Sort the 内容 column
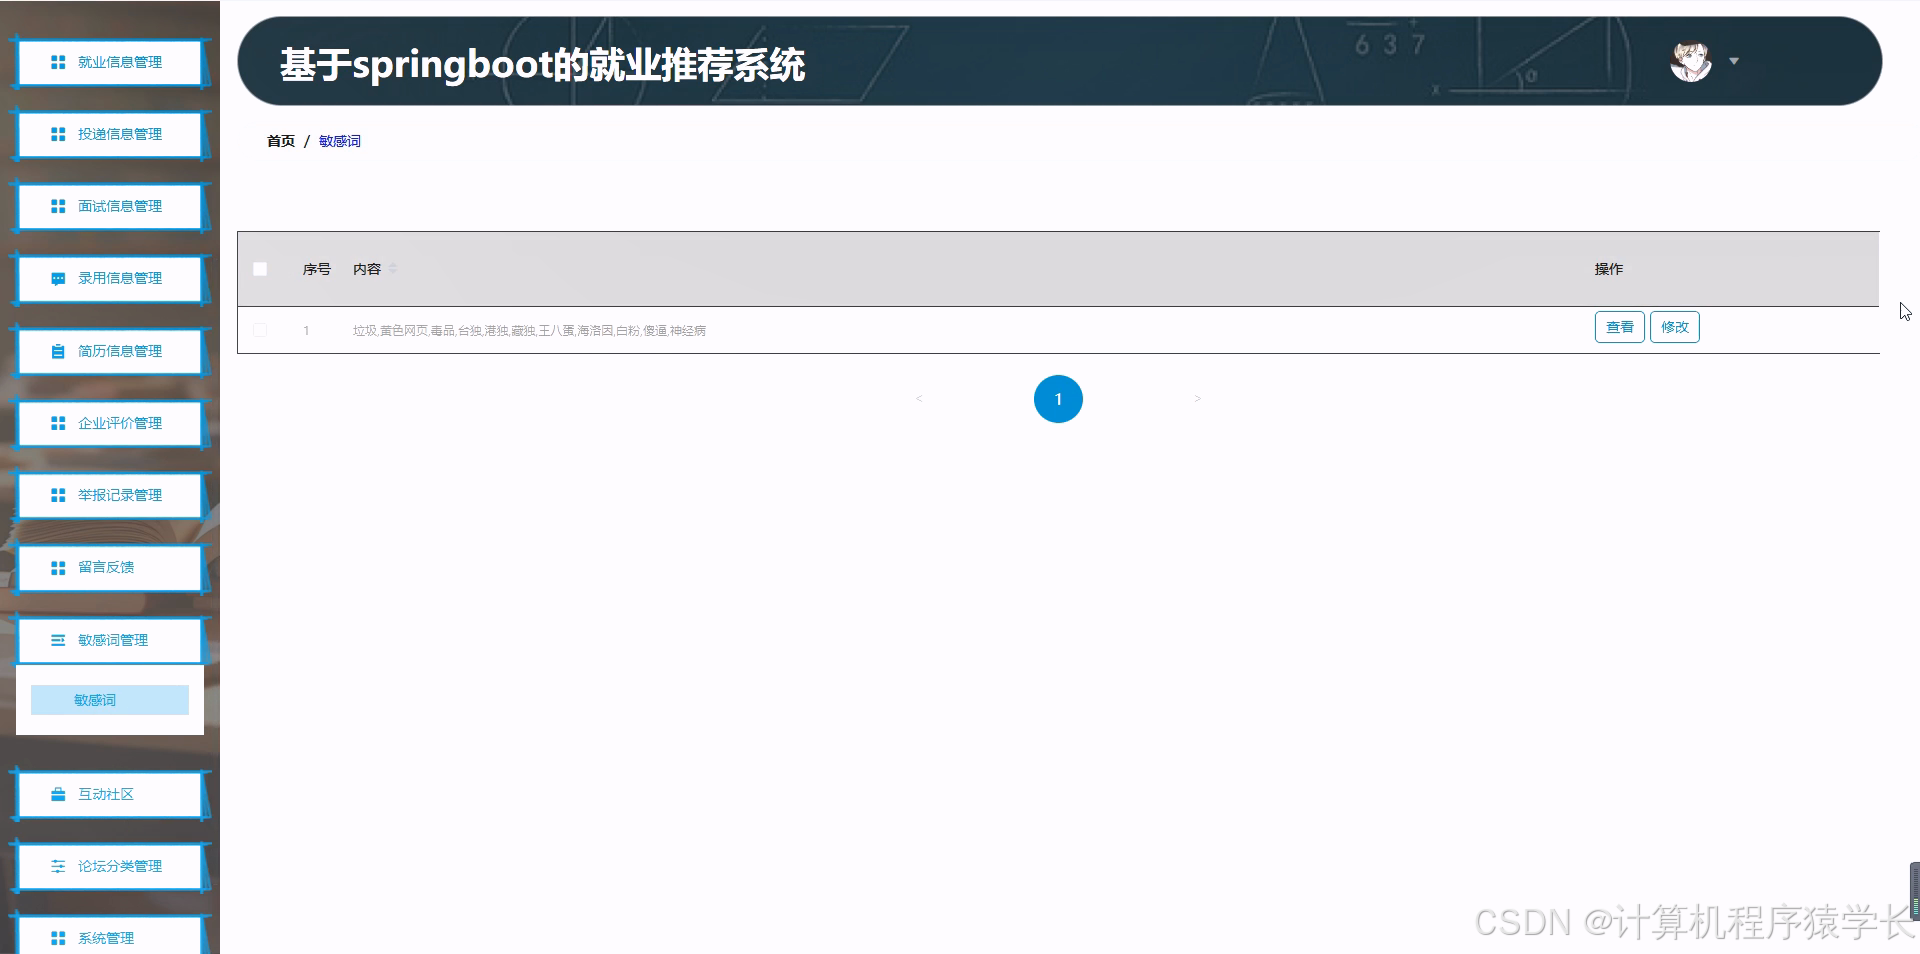 [393, 269]
